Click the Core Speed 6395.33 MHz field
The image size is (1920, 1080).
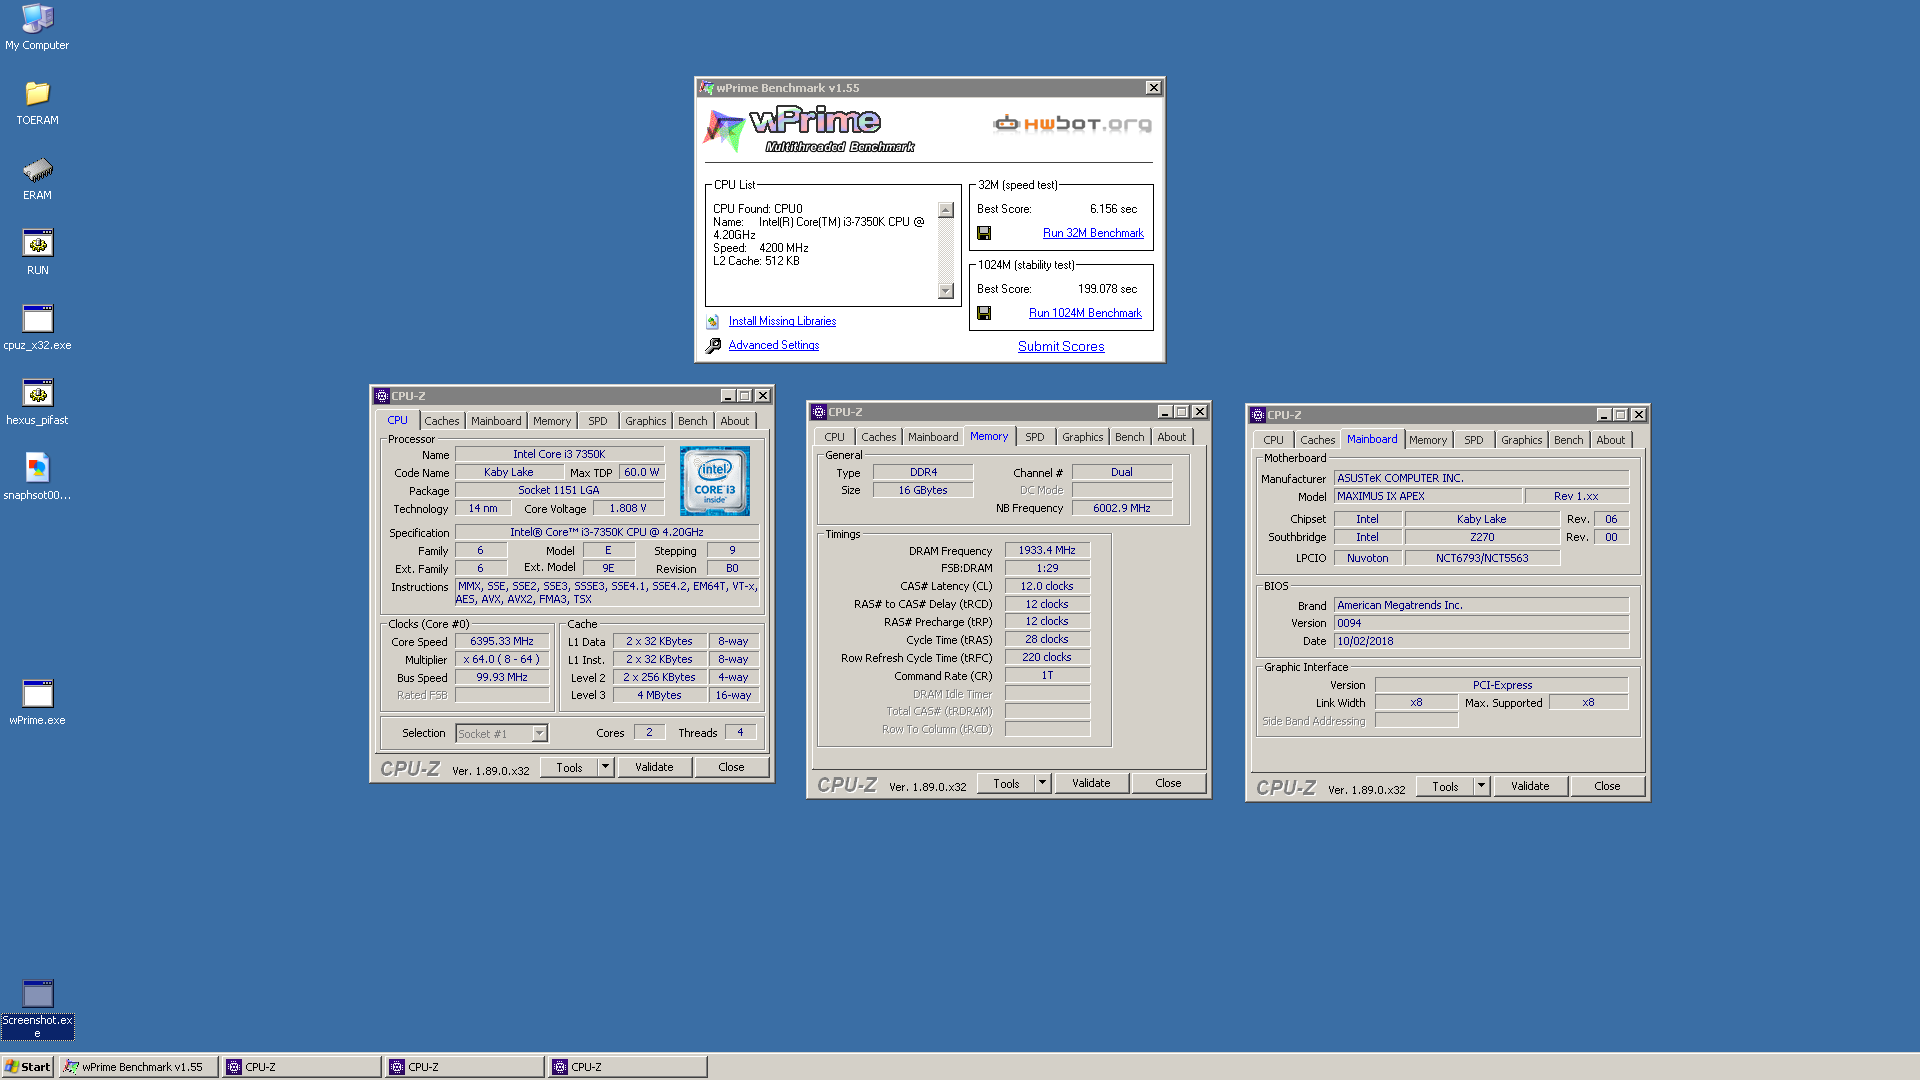coord(502,642)
